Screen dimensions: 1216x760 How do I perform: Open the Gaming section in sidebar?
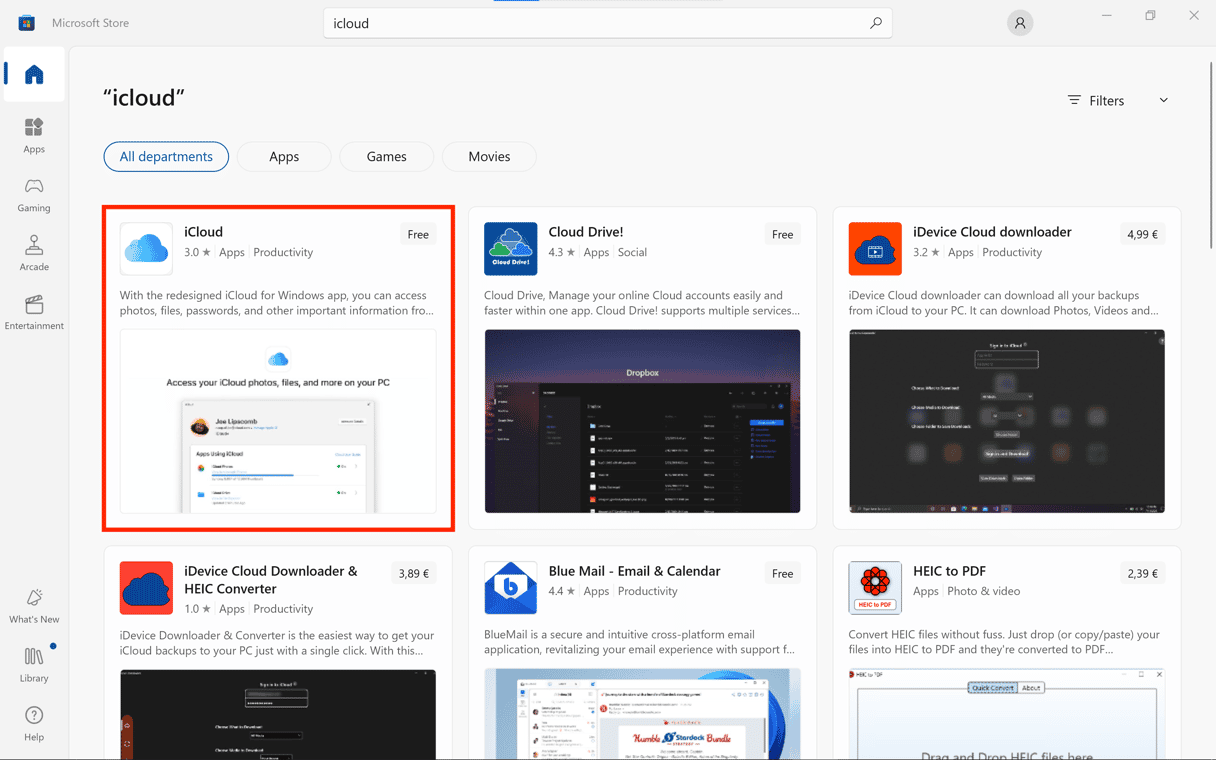click(34, 195)
